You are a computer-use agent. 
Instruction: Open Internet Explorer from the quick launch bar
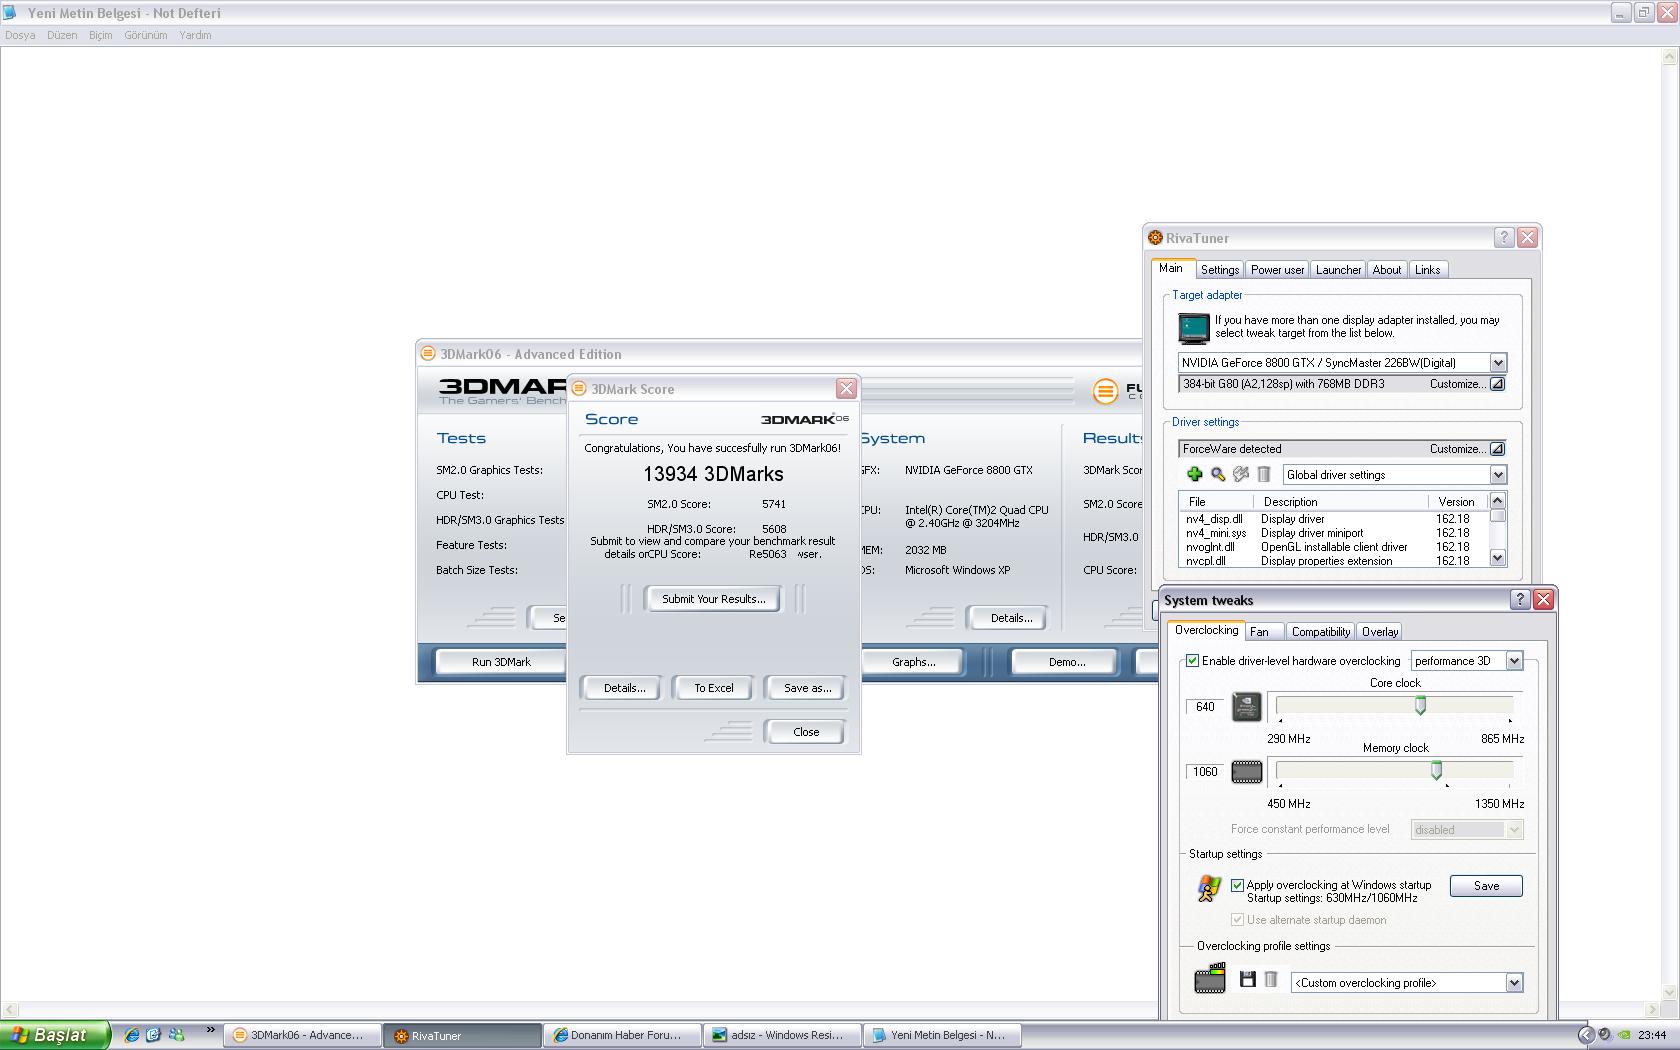pyautogui.click(x=131, y=1035)
